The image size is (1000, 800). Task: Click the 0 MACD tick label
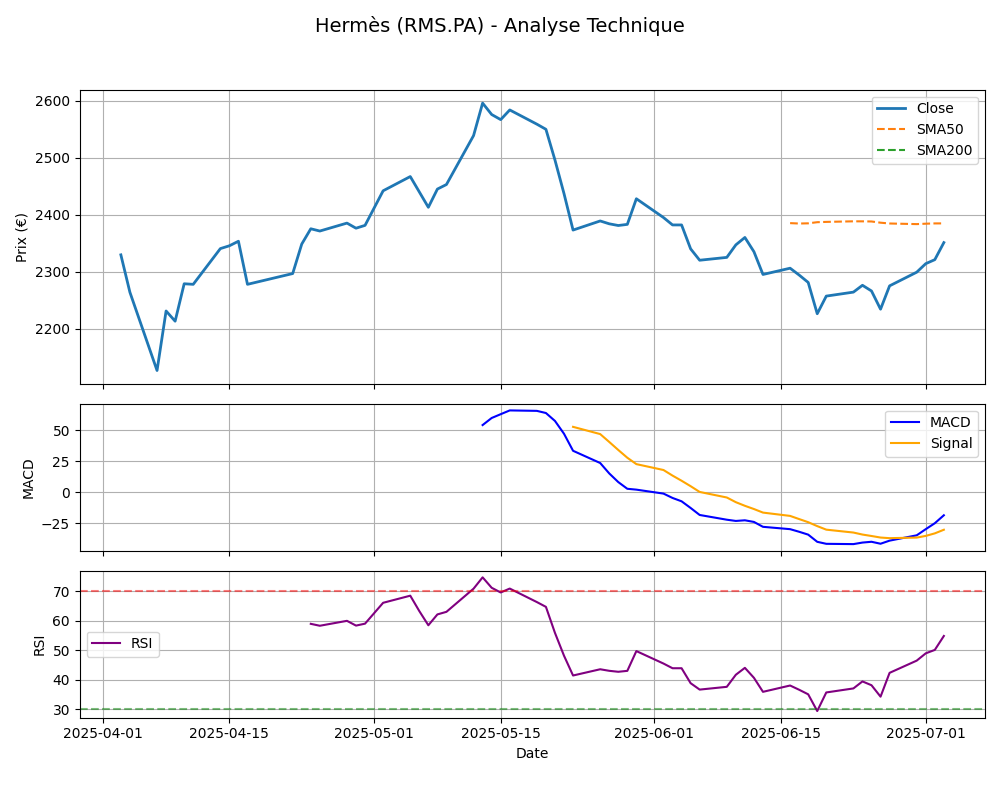click(x=66, y=493)
